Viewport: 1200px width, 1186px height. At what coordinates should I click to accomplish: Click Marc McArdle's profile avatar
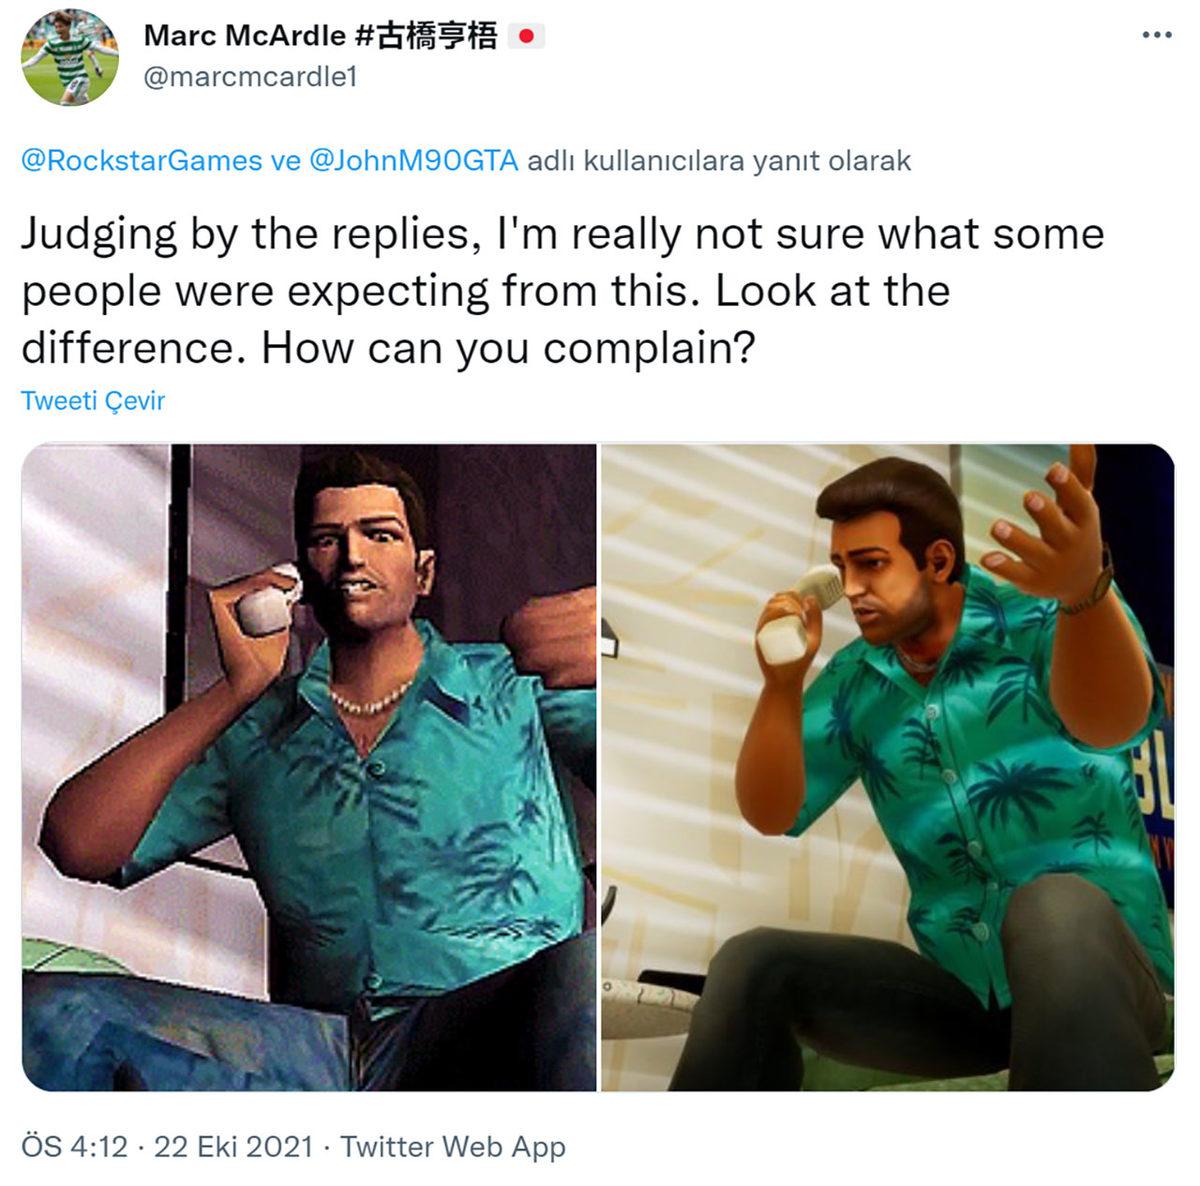[x=70, y=57]
